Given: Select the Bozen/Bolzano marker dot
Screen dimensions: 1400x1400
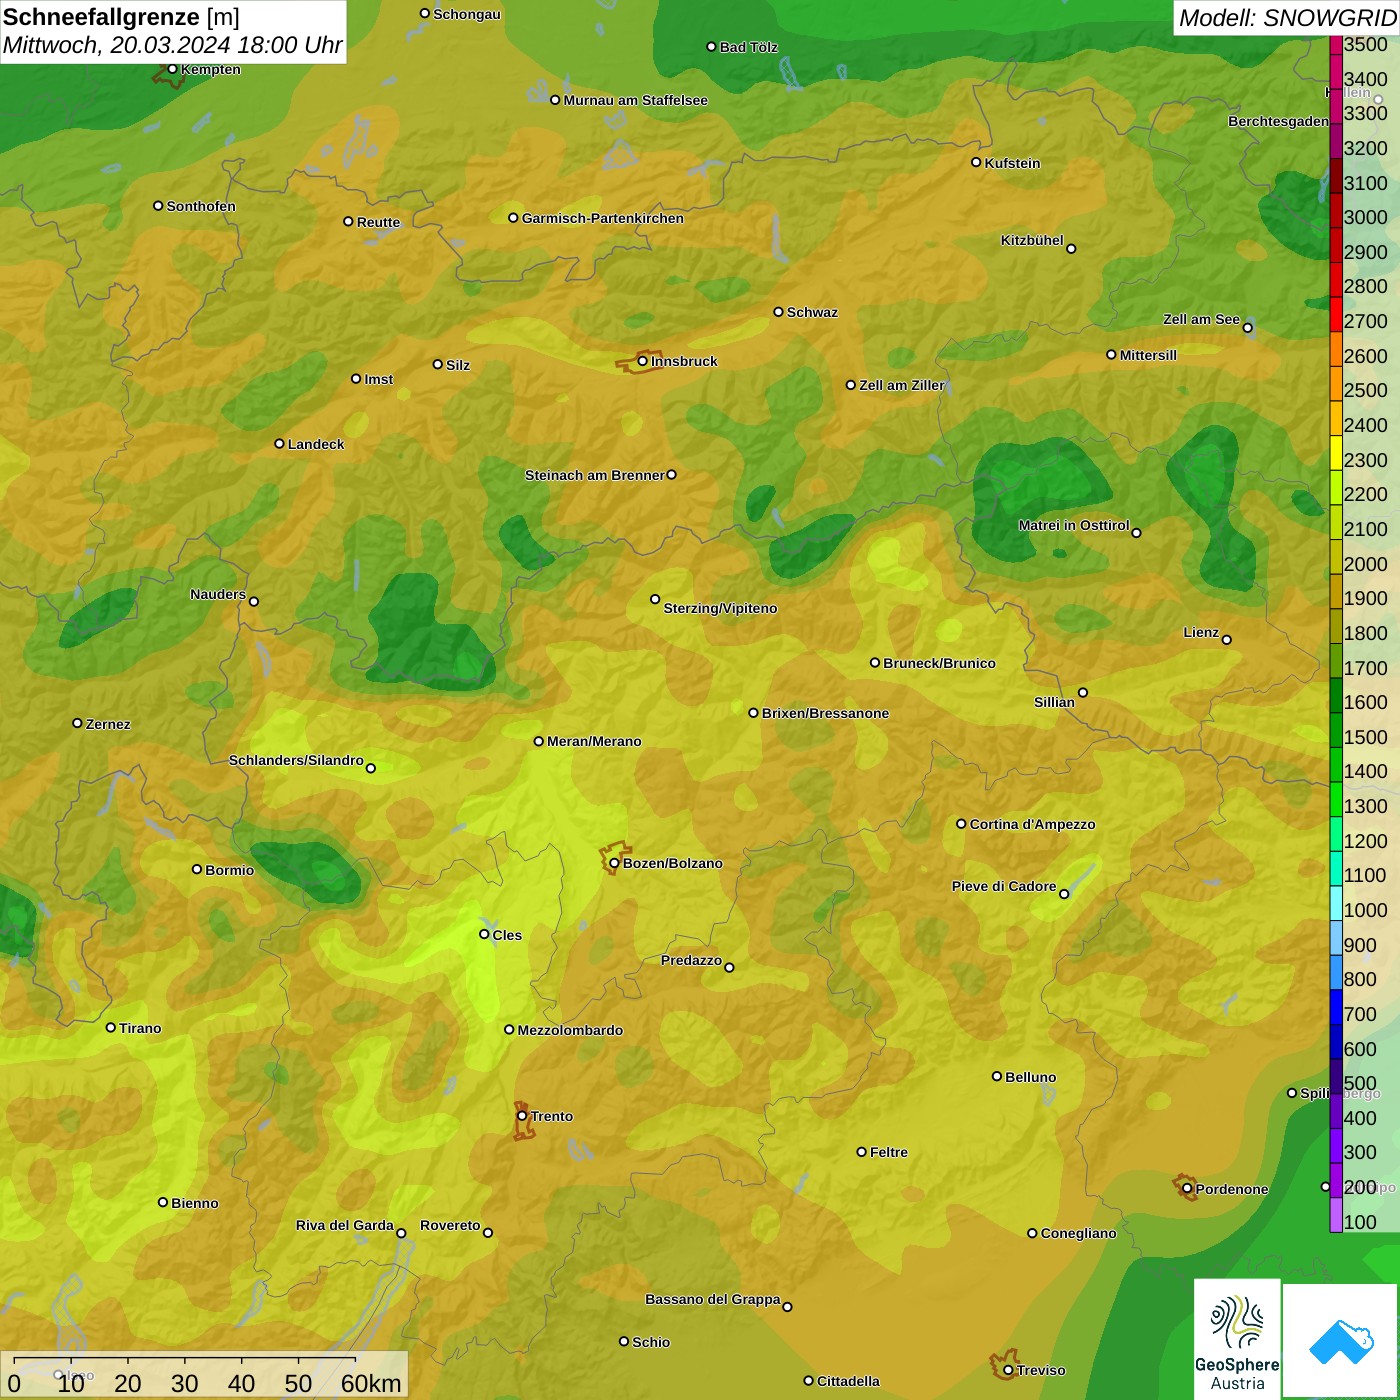Looking at the screenshot, I should [x=614, y=863].
